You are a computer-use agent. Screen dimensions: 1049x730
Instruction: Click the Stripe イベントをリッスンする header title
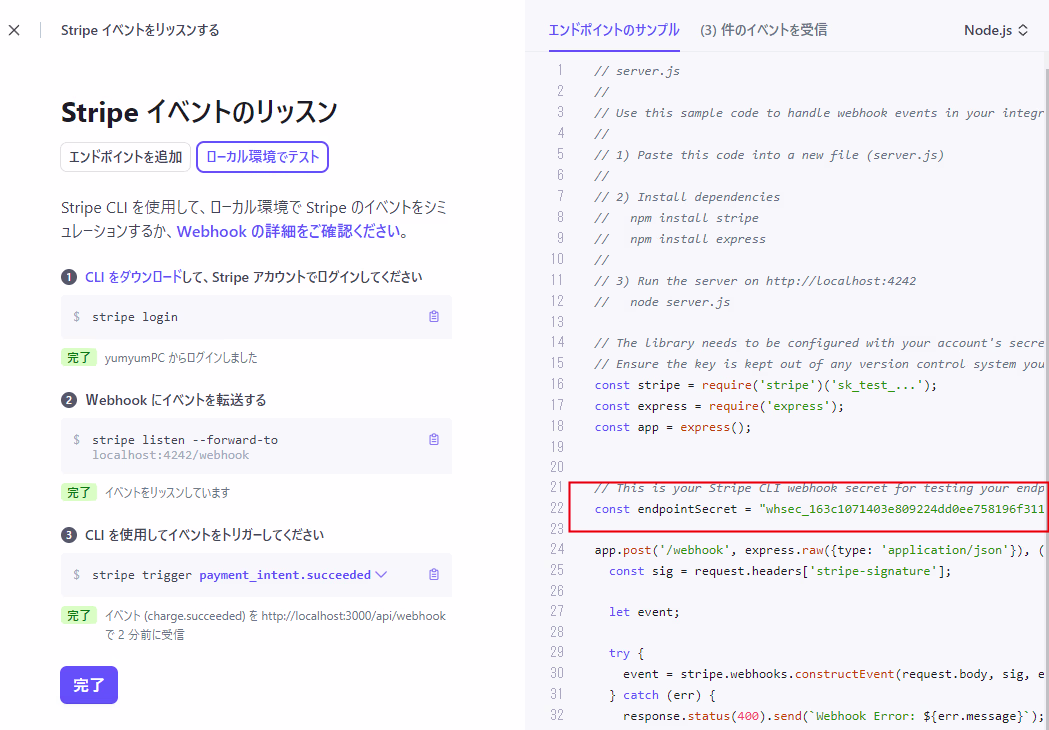point(140,30)
